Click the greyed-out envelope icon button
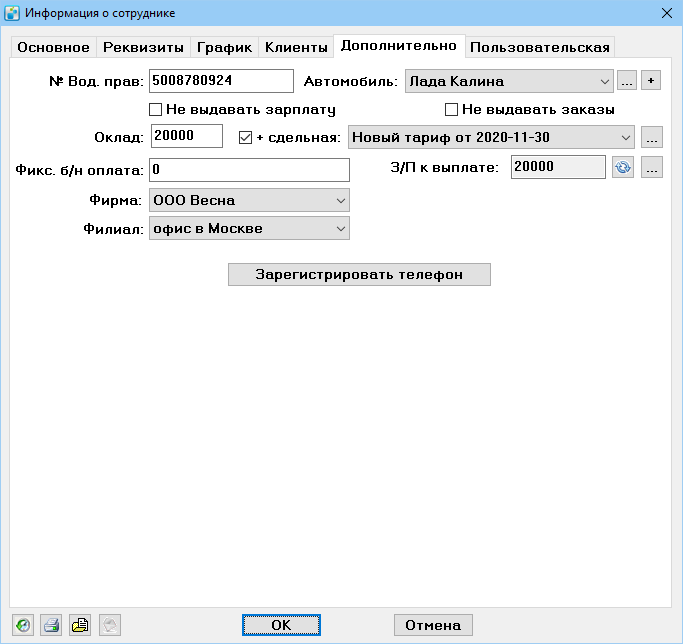 point(110,625)
